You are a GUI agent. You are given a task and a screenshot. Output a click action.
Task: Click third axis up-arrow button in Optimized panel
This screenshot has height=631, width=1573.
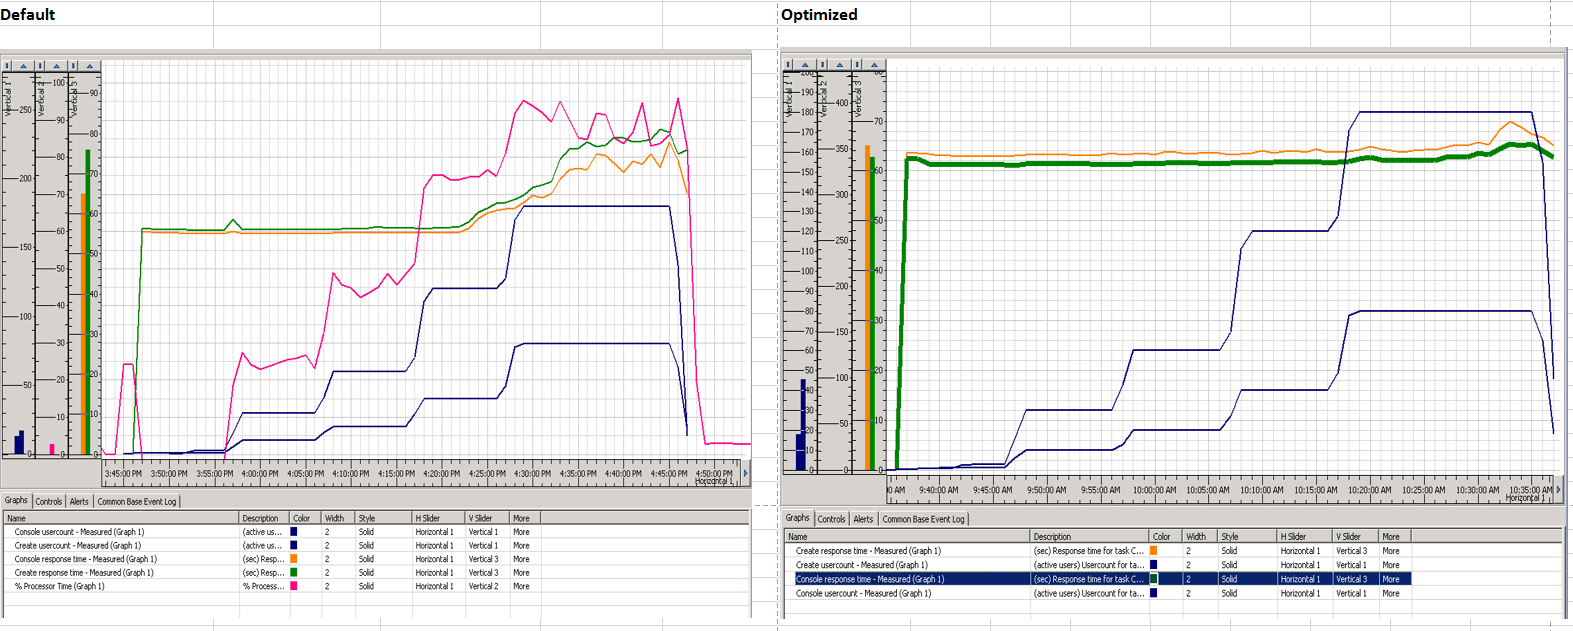(x=874, y=65)
